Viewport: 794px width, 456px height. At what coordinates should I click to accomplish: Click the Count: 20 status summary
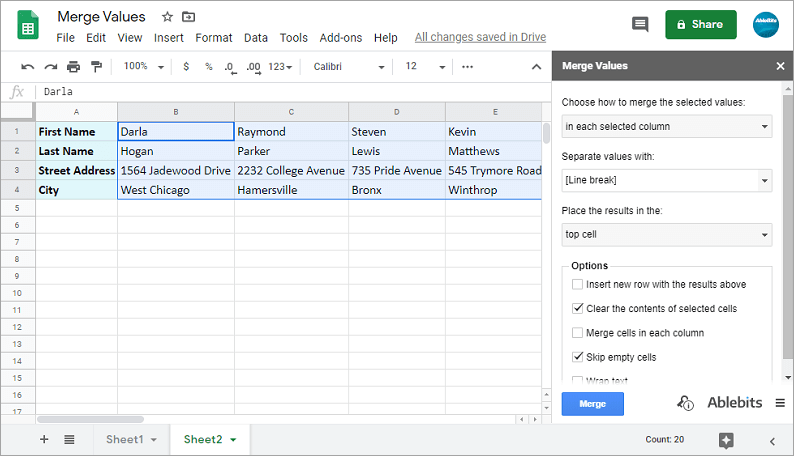coord(664,439)
